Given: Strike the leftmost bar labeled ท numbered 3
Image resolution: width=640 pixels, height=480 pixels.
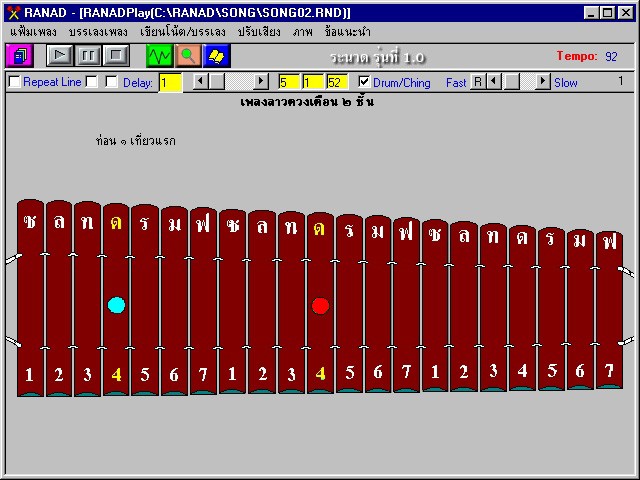Looking at the screenshot, I should (x=87, y=298).
